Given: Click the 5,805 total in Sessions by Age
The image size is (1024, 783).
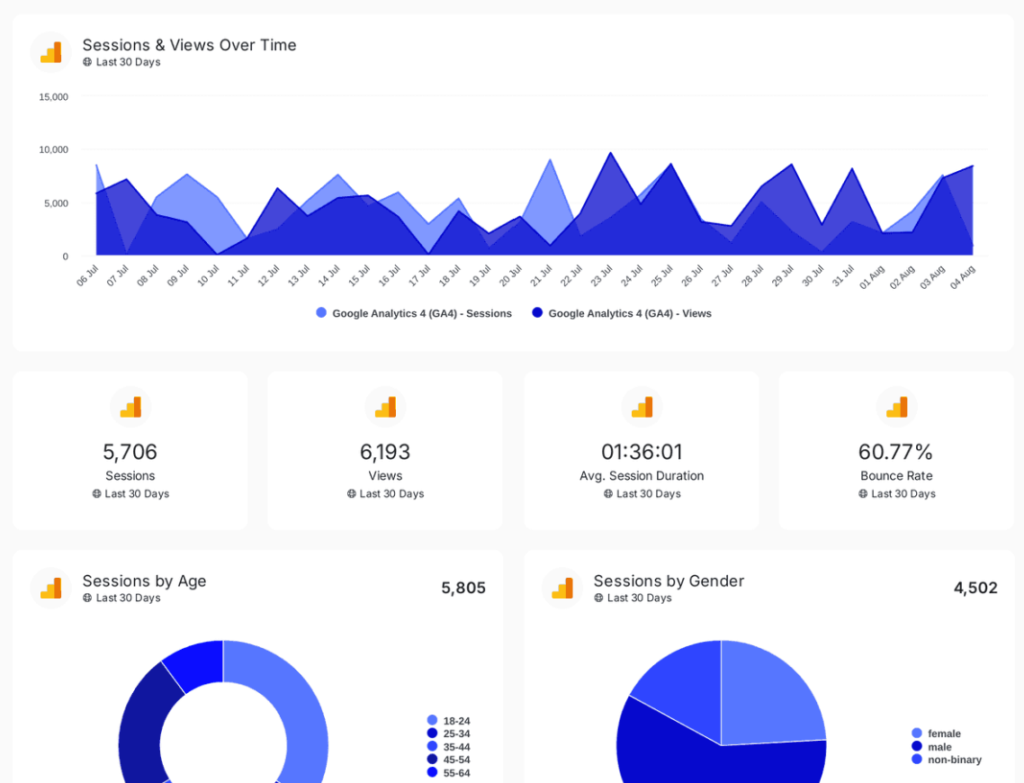Looking at the screenshot, I should click(464, 588).
